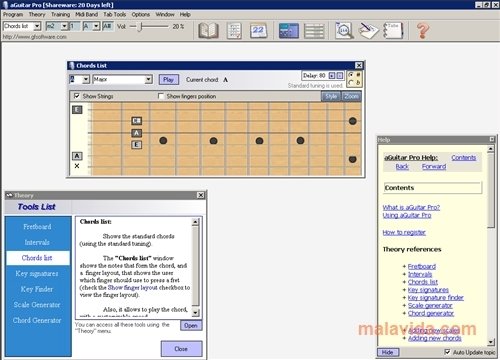Click the Open button in Theory window
The image size is (500, 360).
point(191,325)
